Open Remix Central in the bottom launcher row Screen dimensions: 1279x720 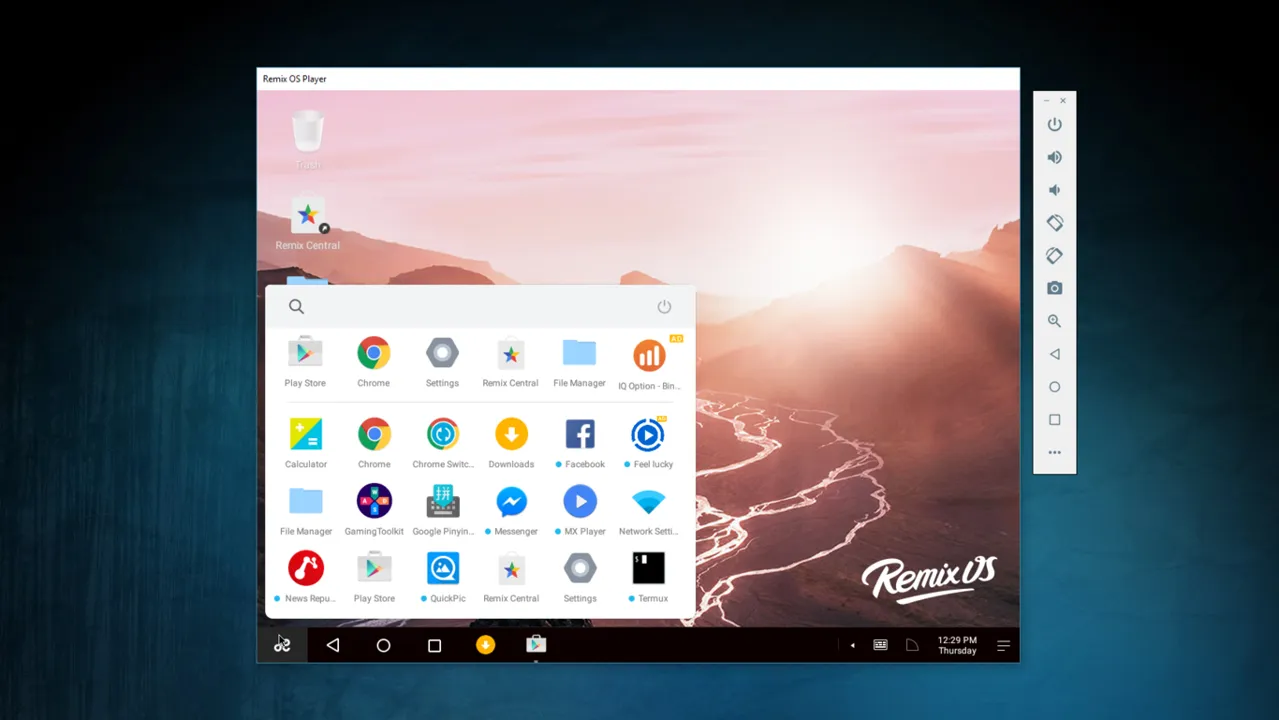[x=511, y=568]
